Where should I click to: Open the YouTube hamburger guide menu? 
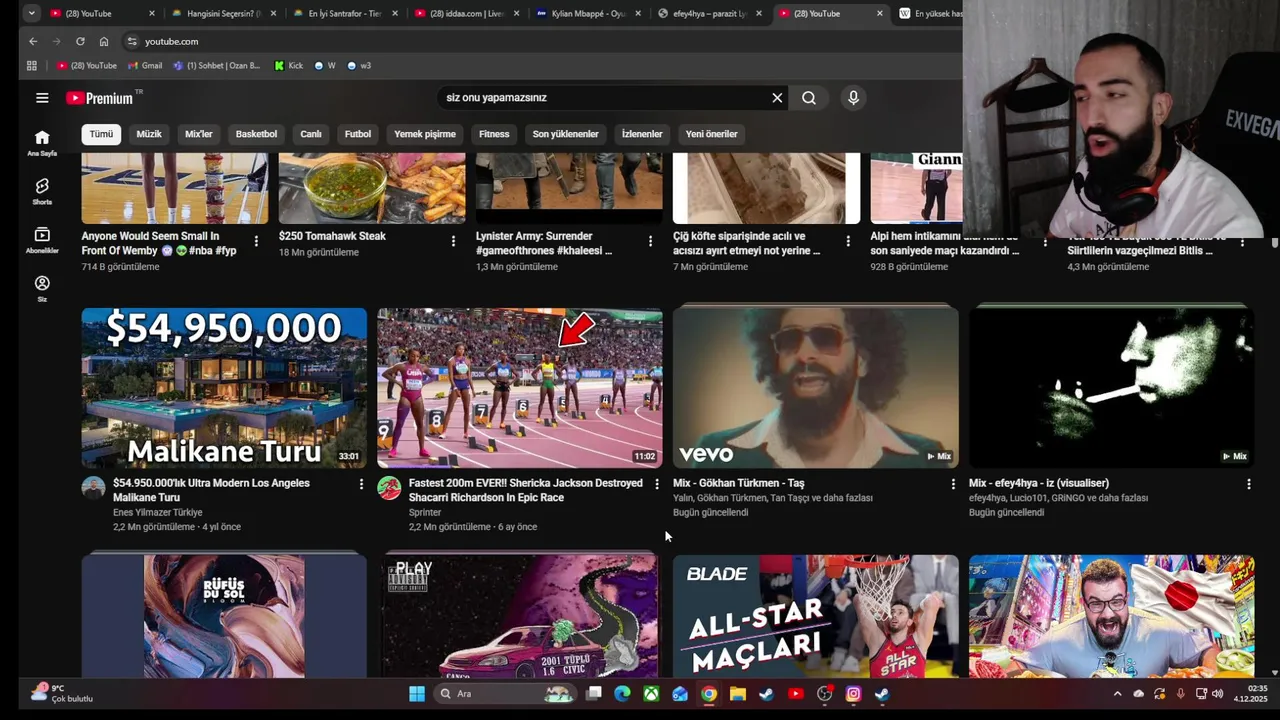[x=42, y=98]
